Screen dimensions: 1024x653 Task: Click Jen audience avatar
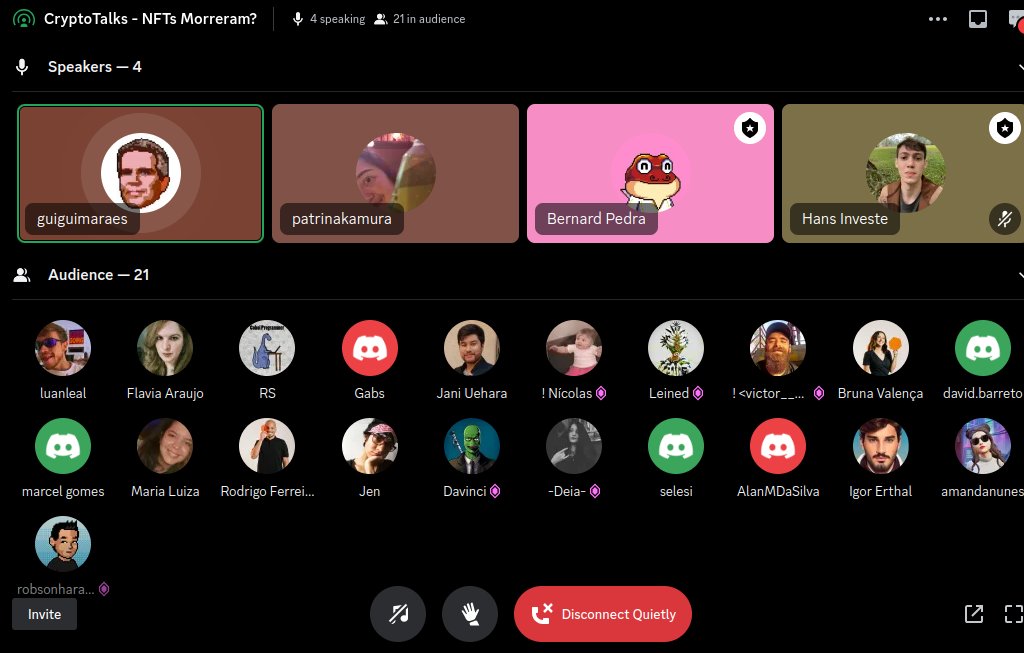coord(370,446)
